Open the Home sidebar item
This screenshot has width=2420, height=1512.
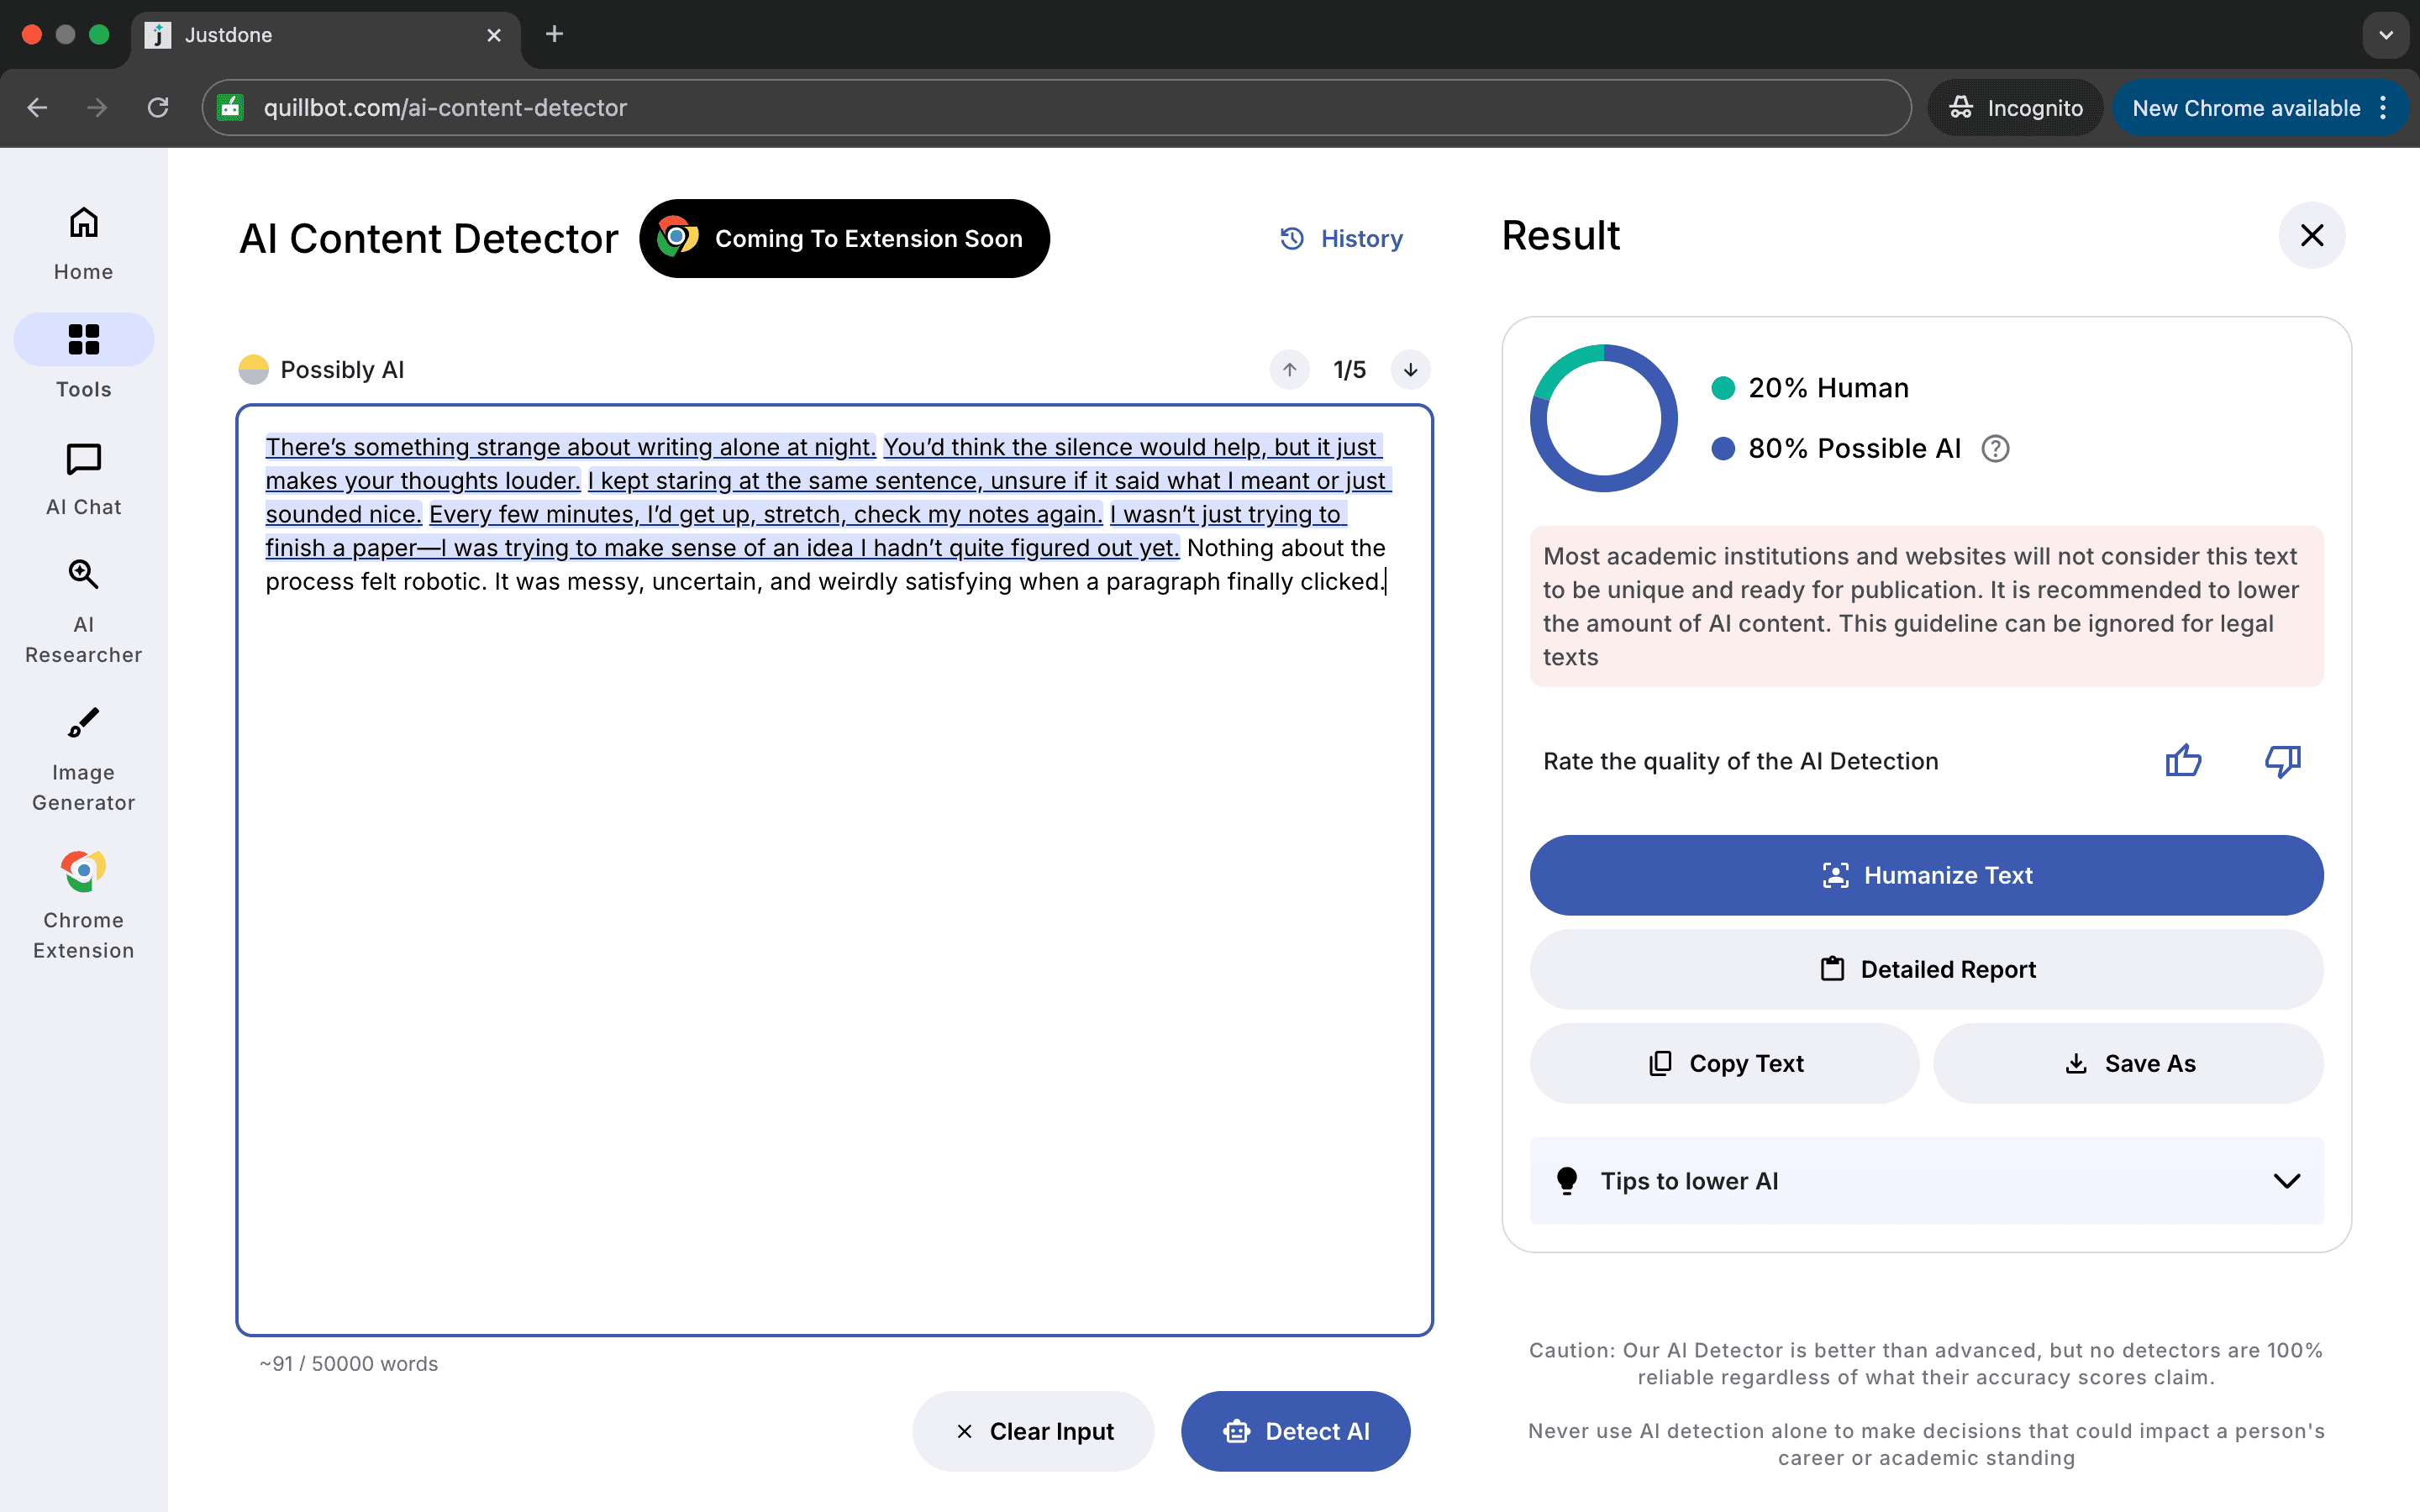tap(83, 243)
